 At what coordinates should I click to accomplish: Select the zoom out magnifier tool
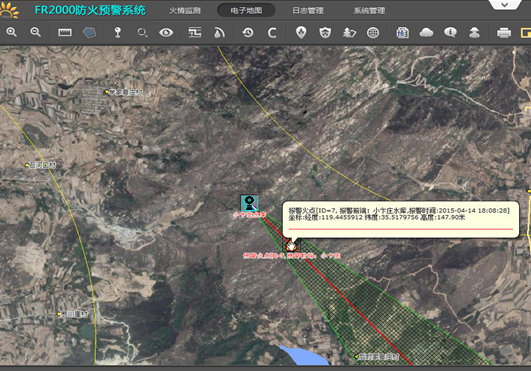36,32
